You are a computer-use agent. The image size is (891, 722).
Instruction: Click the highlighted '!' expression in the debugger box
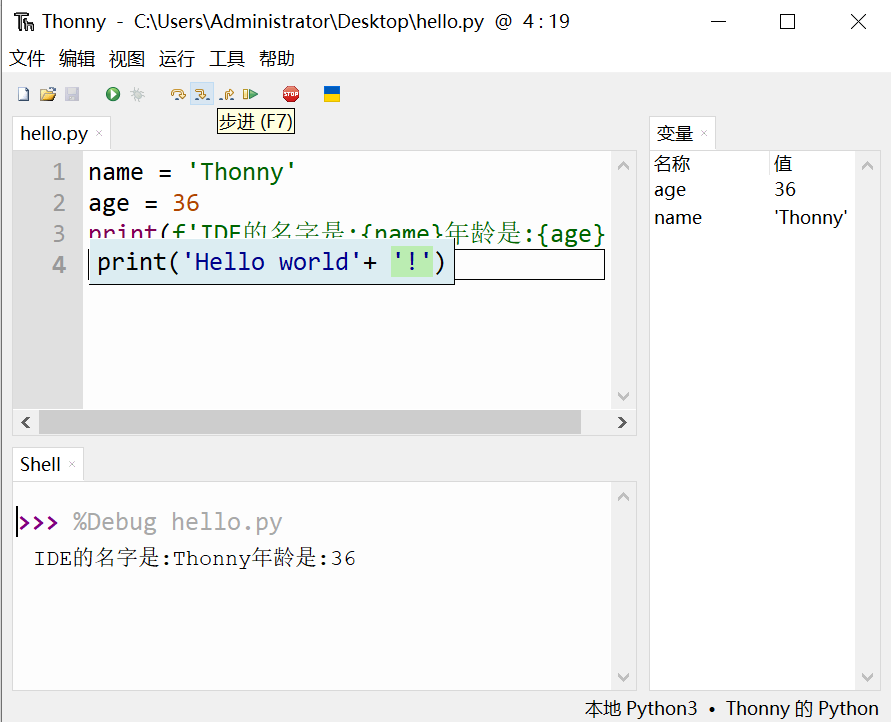coord(412,262)
